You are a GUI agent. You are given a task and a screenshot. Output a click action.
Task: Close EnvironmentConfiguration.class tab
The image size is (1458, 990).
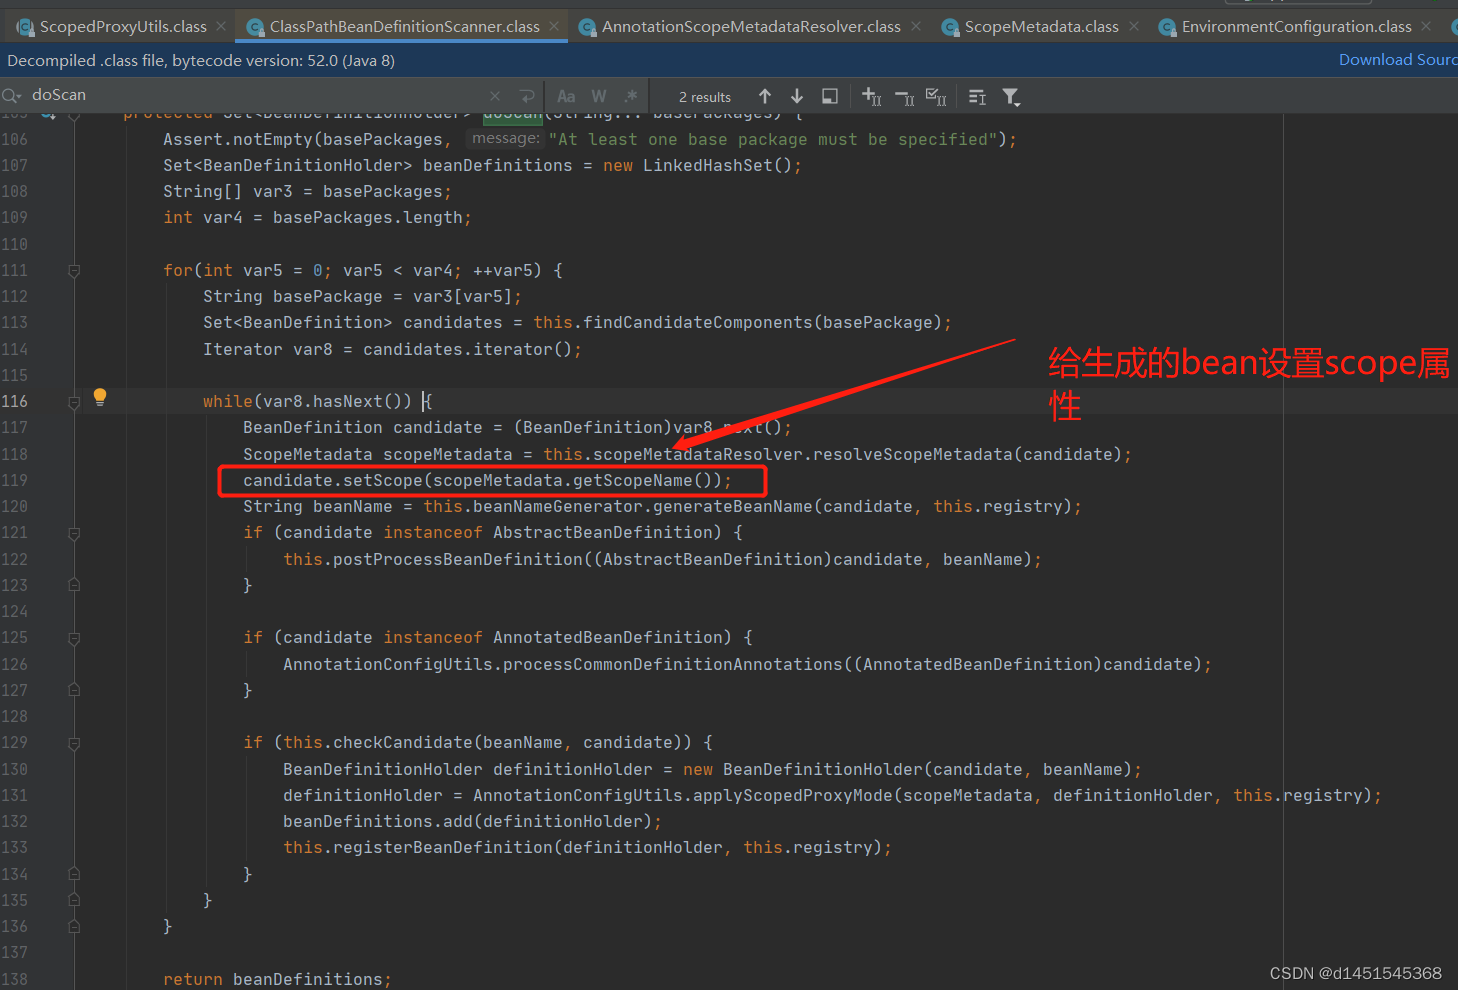point(1426,27)
